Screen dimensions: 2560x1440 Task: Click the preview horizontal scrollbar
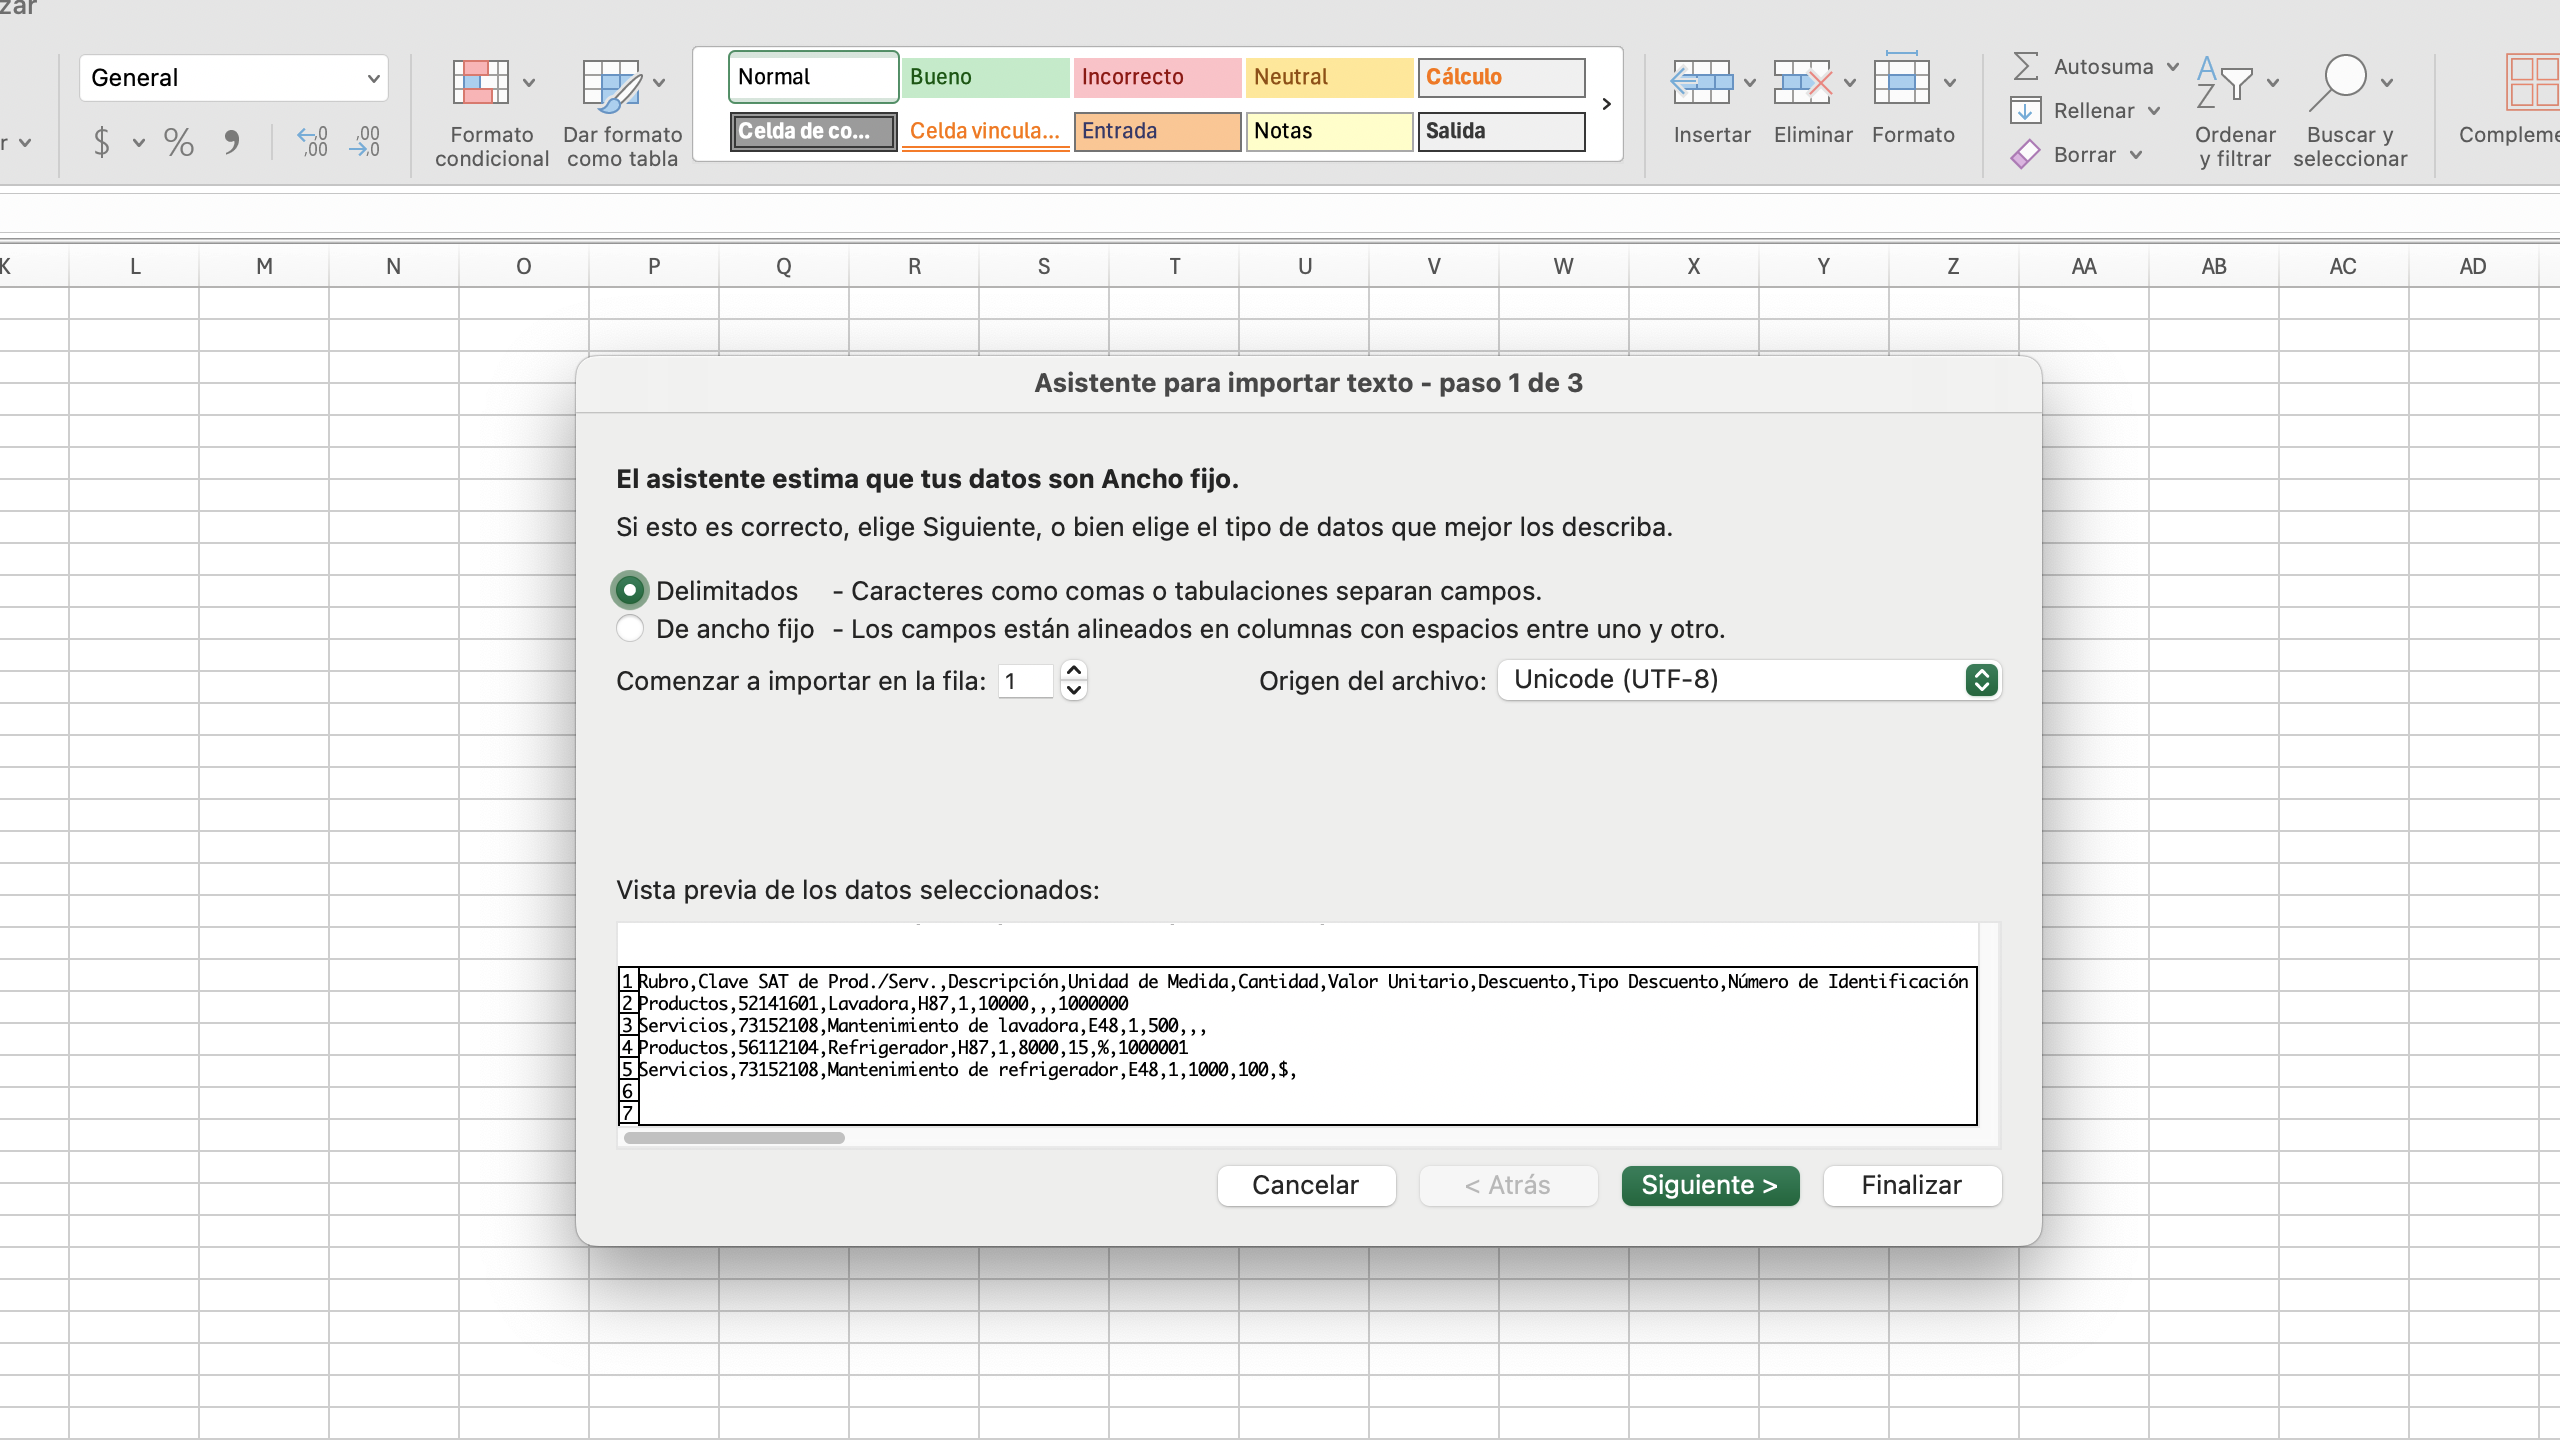pyautogui.click(x=734, y=1137)
